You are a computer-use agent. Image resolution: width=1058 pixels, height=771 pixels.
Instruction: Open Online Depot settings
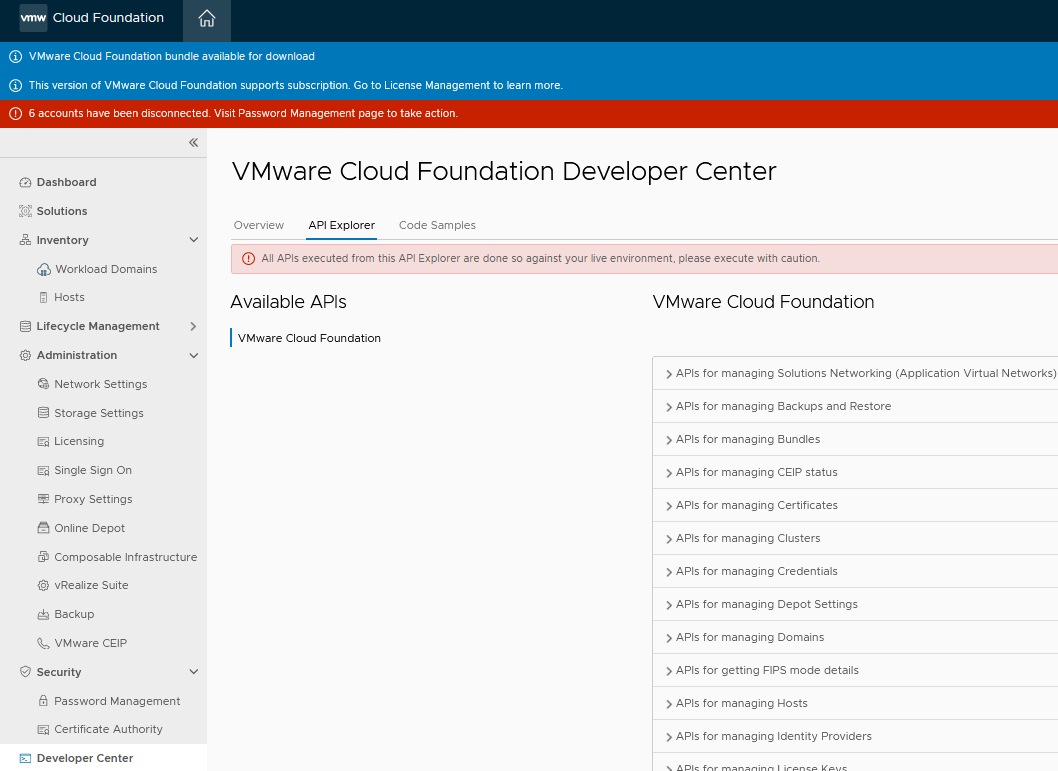pyautogui.click(x=89, y=529)
